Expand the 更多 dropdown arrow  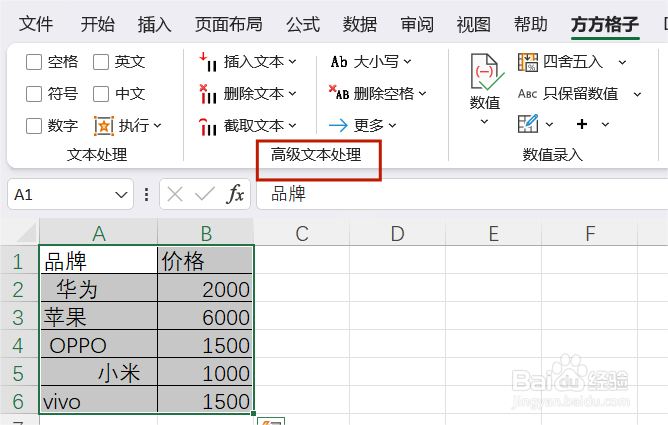click(392, 126)
